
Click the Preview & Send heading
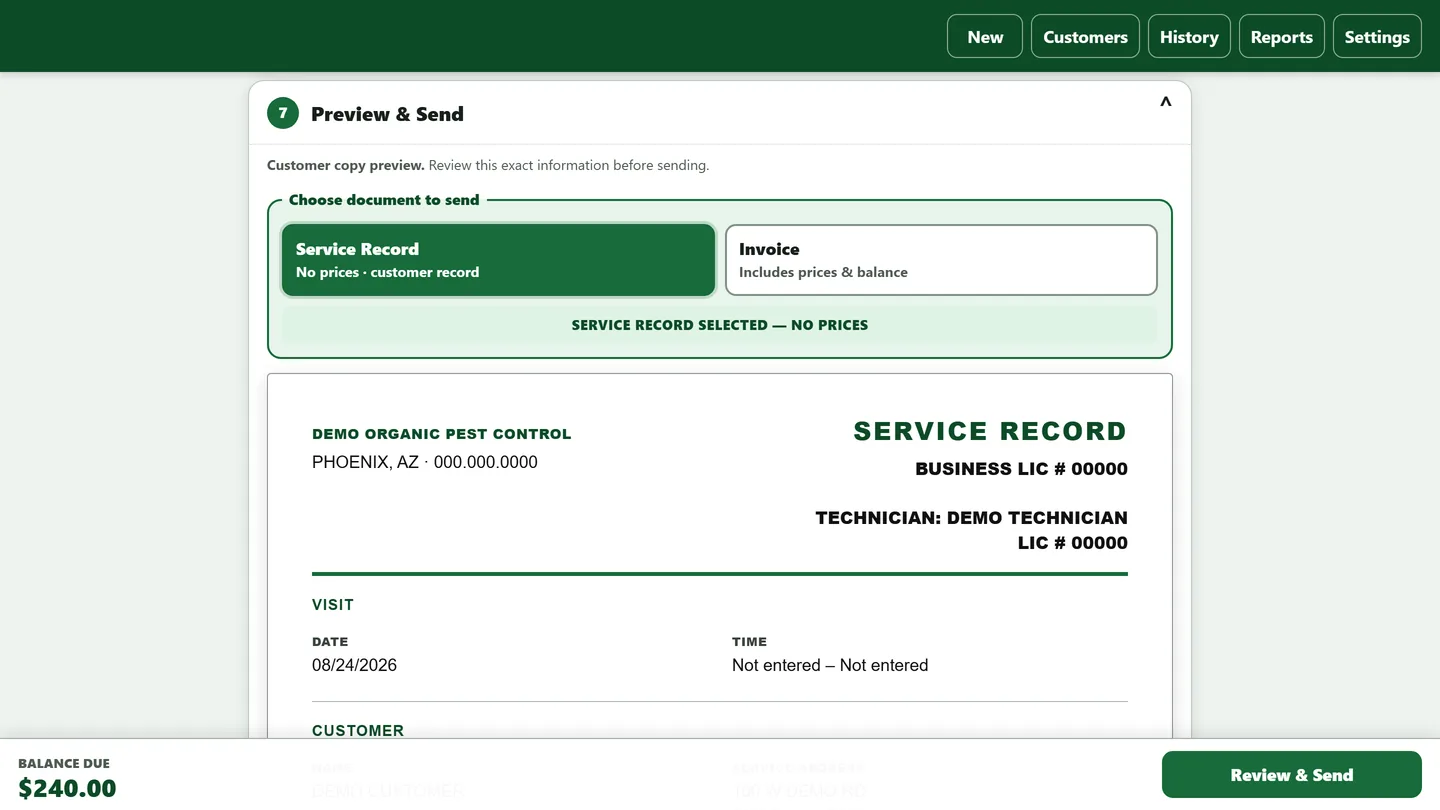(x=387, y=114)
